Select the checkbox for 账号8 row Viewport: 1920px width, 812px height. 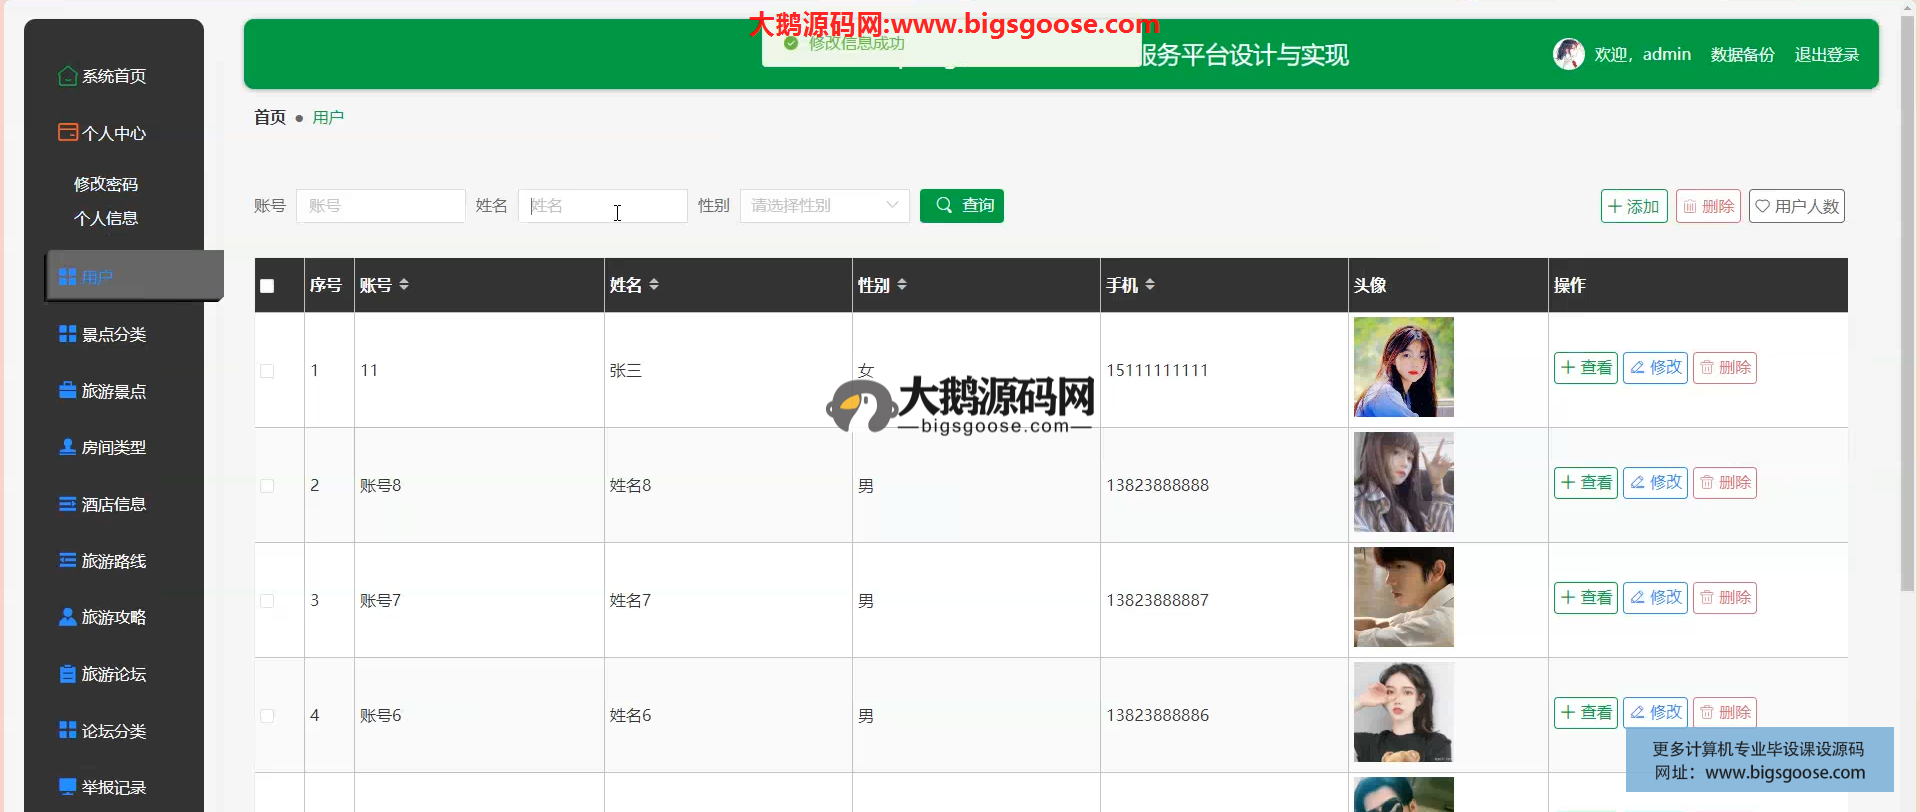(267, 486)
